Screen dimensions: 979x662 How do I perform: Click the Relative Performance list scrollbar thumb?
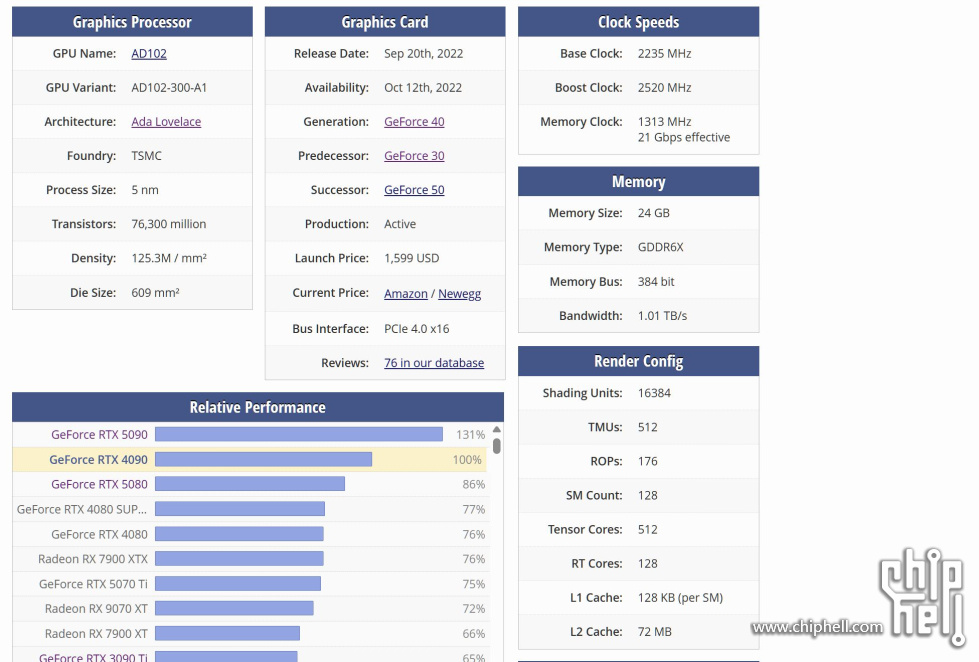point(497,446)
